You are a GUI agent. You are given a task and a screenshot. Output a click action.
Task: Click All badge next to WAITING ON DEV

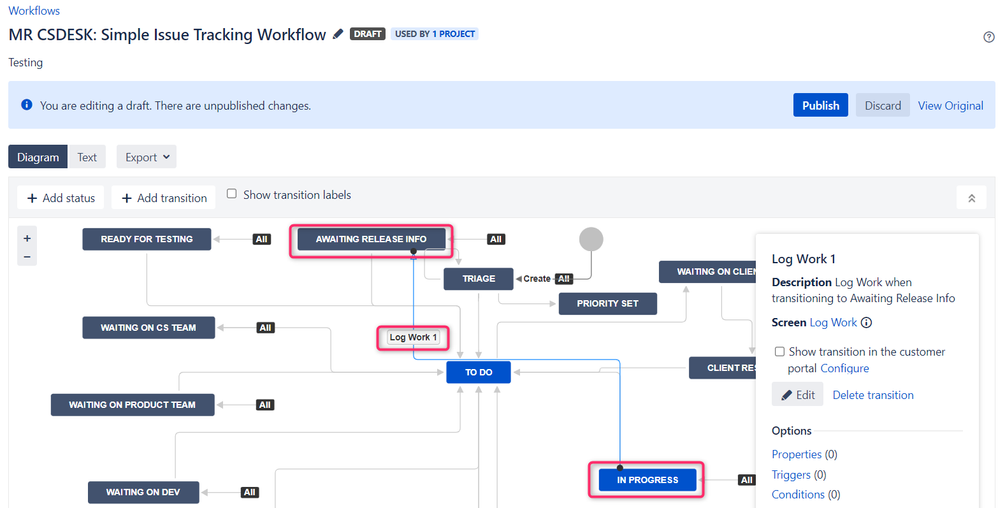tap(250, 492)
